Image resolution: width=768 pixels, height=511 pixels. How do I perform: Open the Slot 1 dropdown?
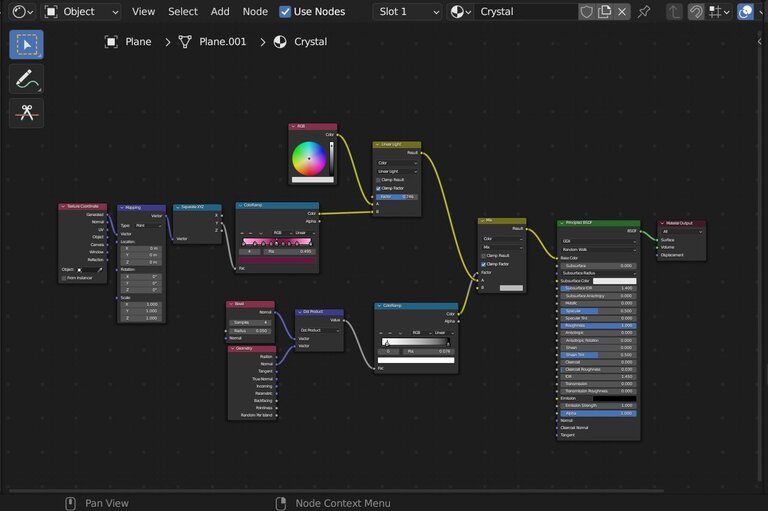407,12
